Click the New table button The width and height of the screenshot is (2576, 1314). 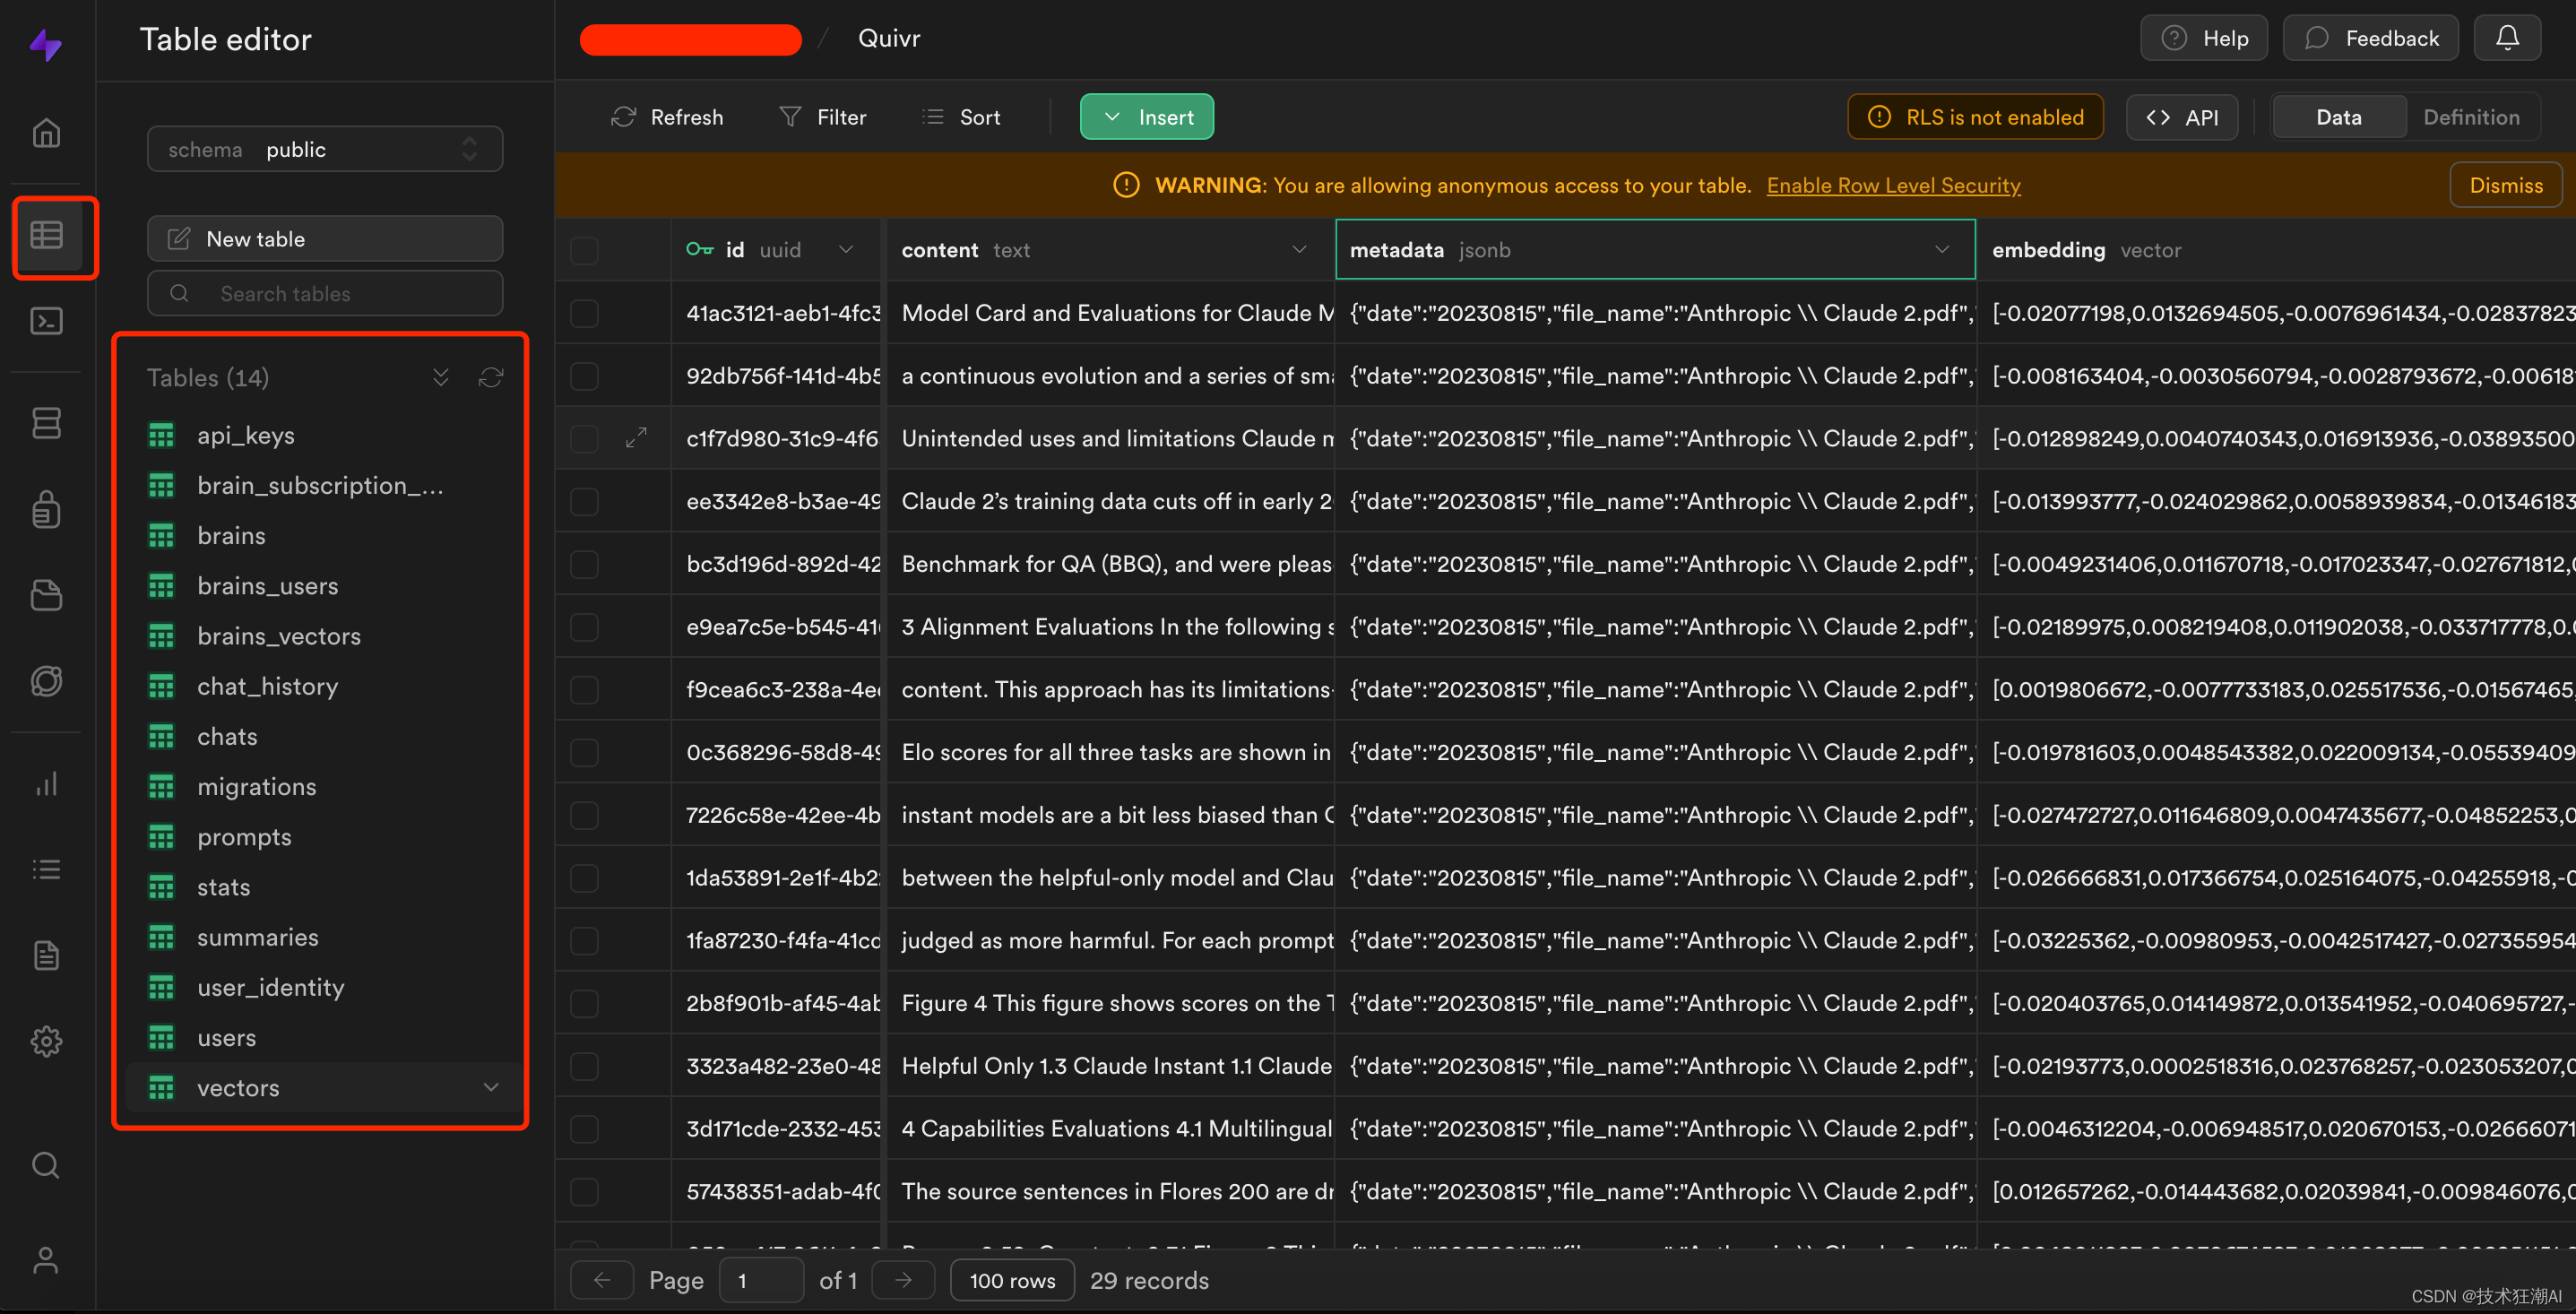point(325,239)
